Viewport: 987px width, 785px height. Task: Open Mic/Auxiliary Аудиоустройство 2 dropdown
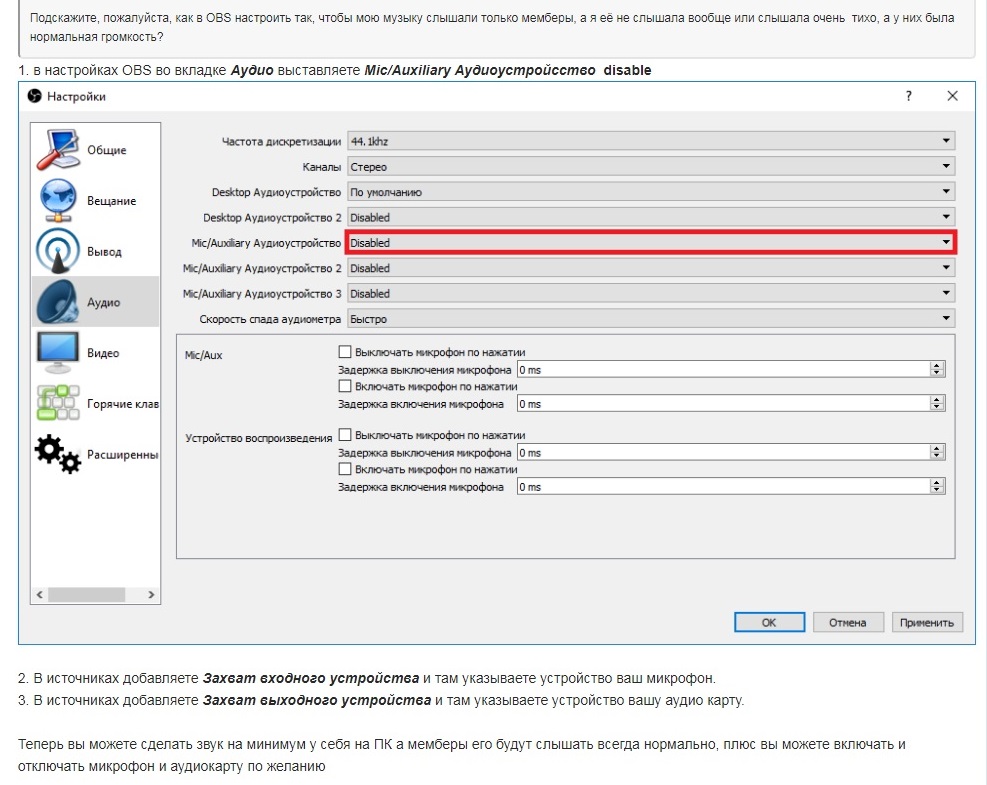pyautogui.click(x=651, y=268)
